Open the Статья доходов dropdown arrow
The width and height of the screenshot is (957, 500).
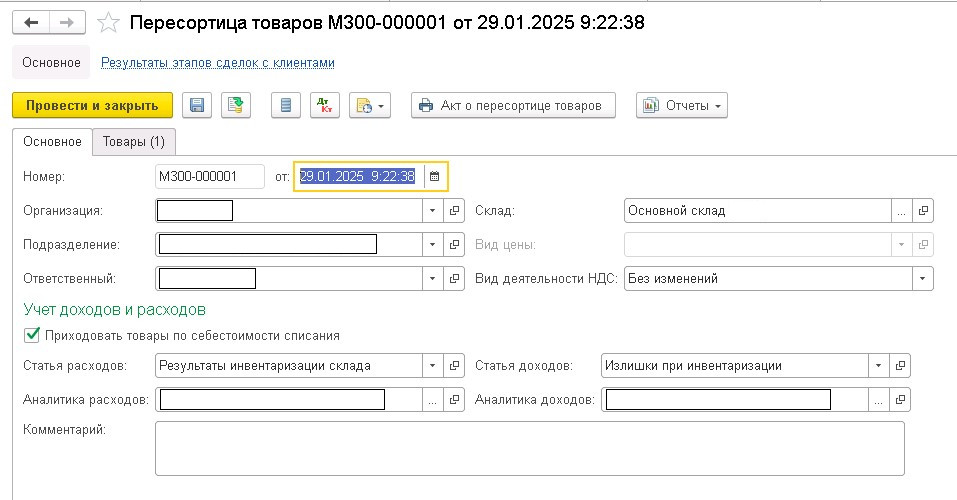point(878,366)
